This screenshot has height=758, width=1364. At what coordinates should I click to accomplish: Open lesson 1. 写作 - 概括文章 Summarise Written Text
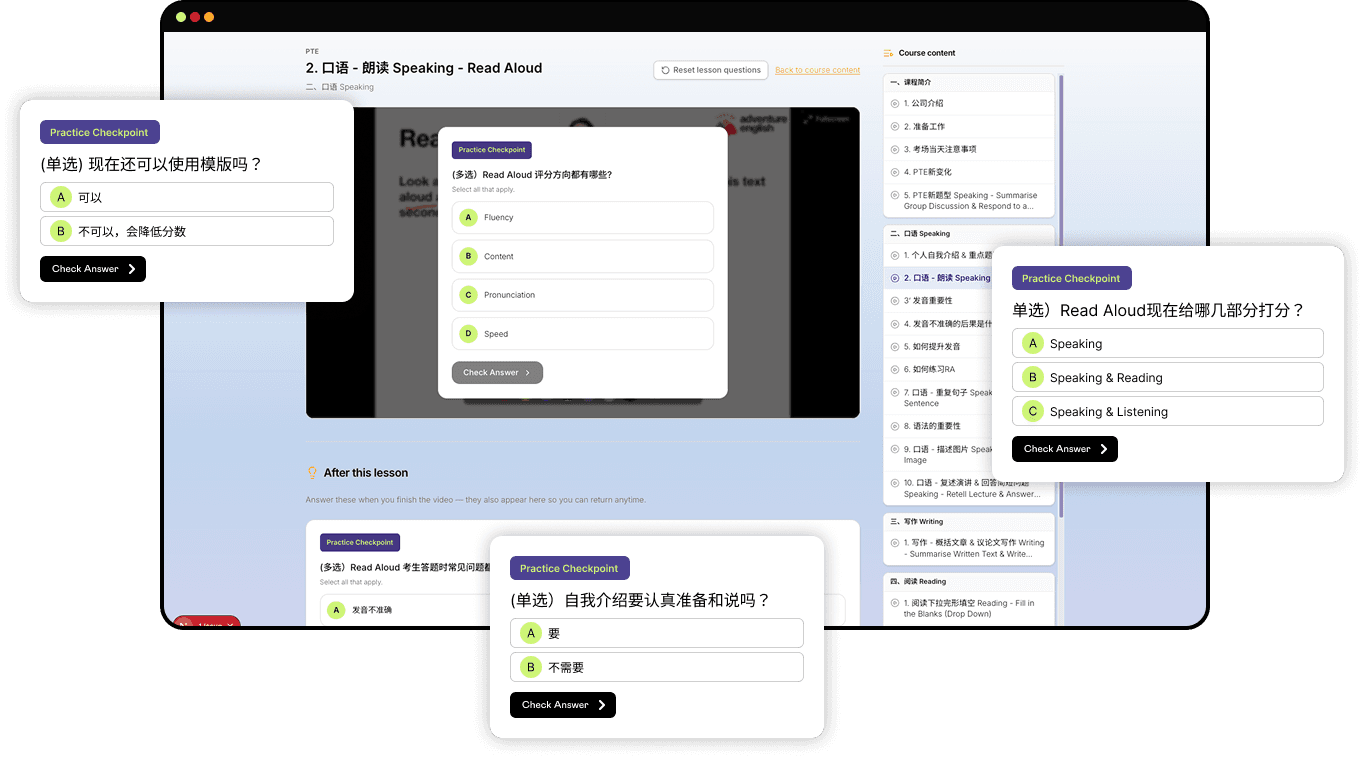click(x=968, y=548)
